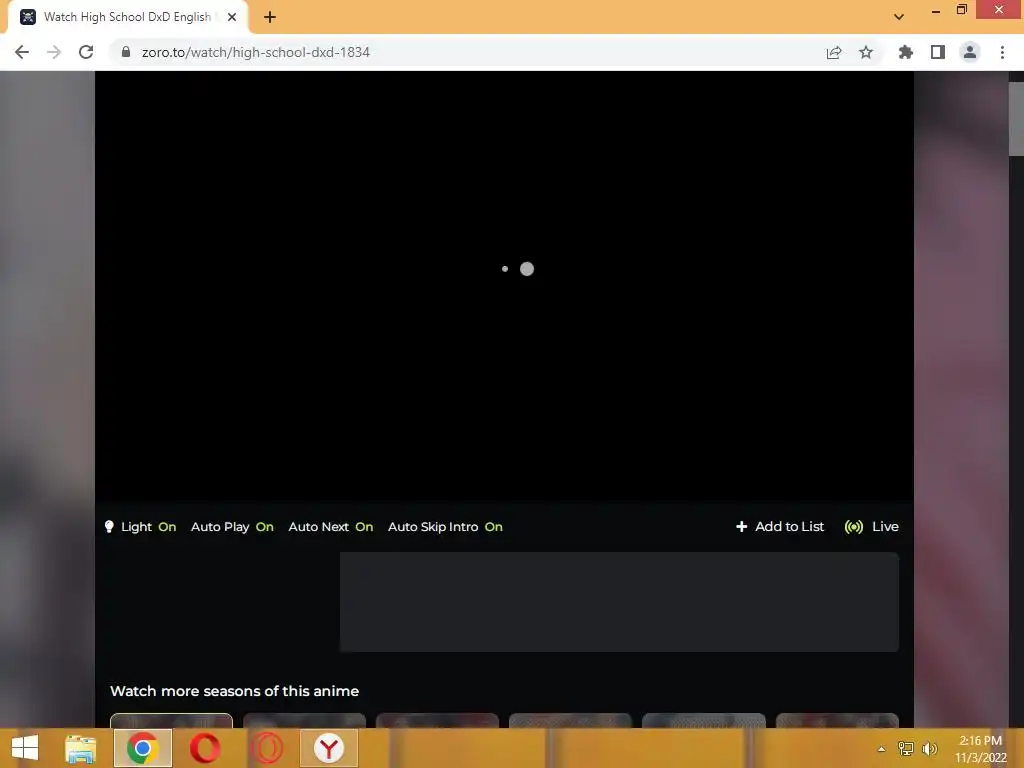
Task: Show hidden system tray icons
Action: coord(881,749)
